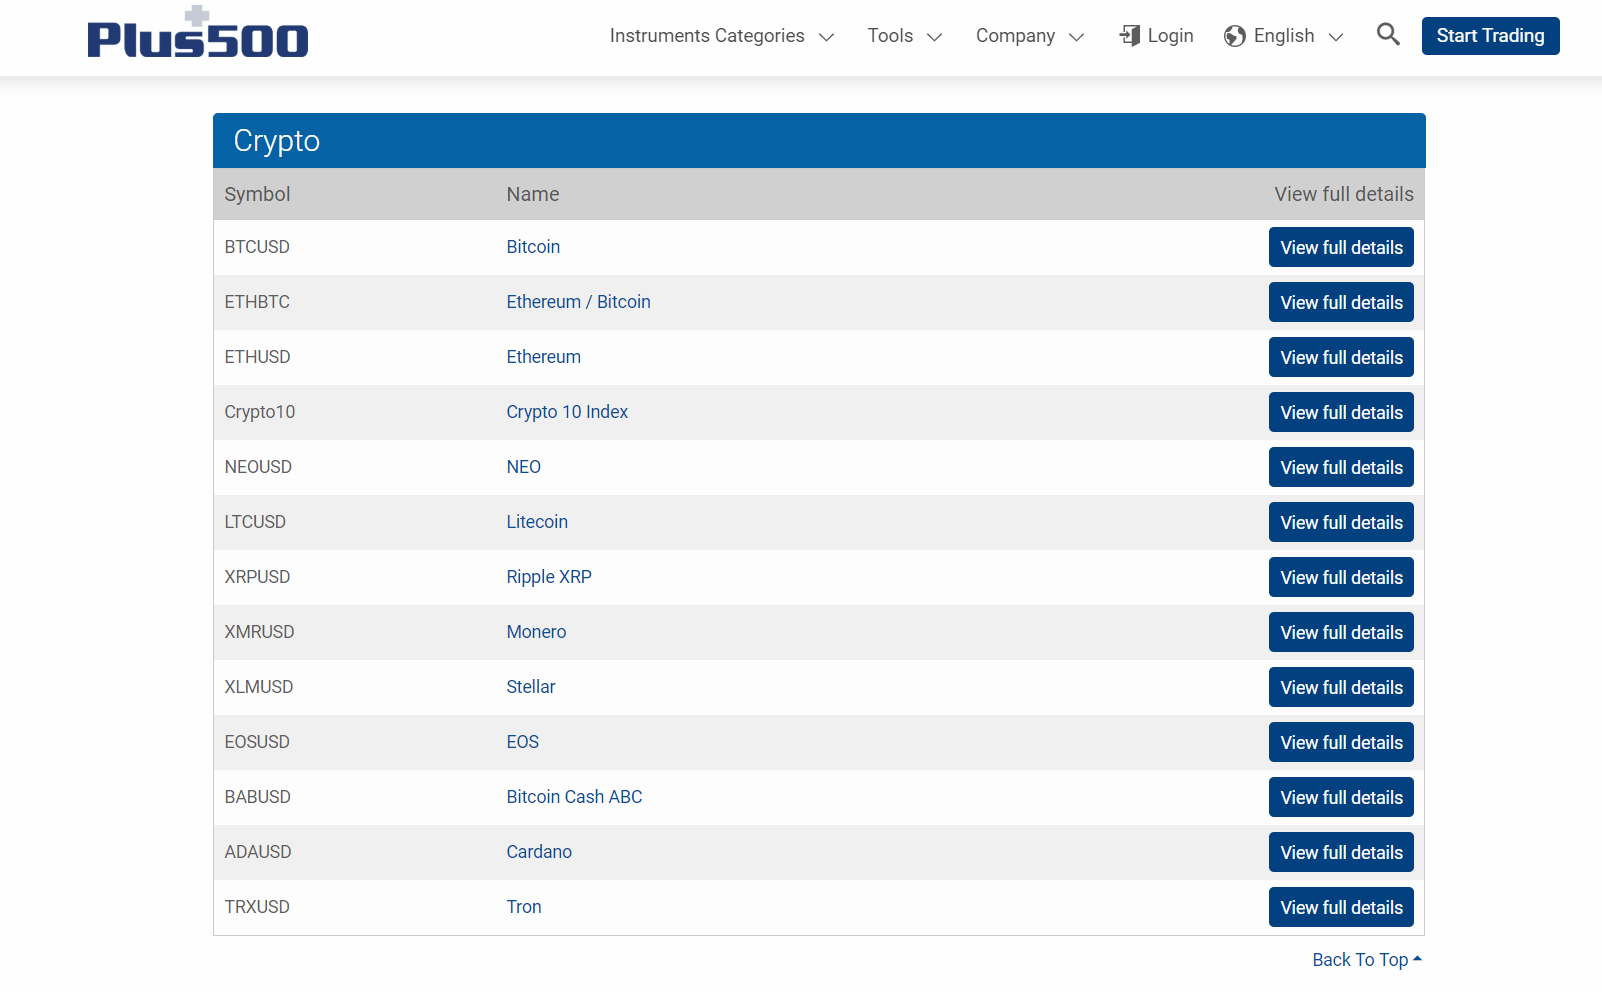View full details for Crypto 10 Index
Image resolution: width=1602 pixels, height=992 pixels.
point(1341,412)
